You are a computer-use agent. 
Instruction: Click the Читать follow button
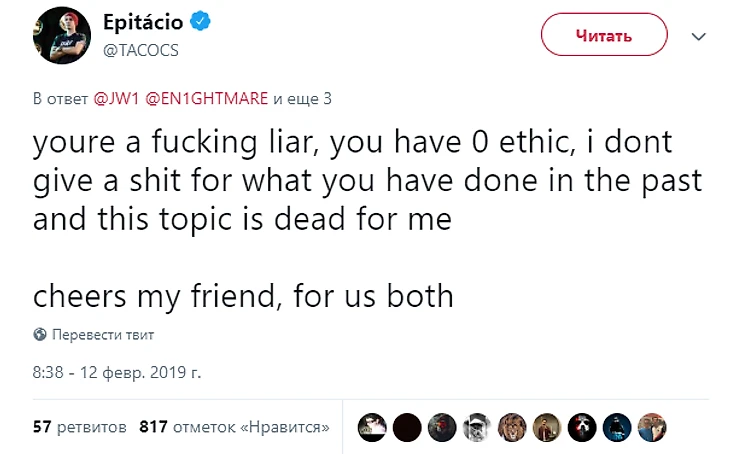(604, 36)
